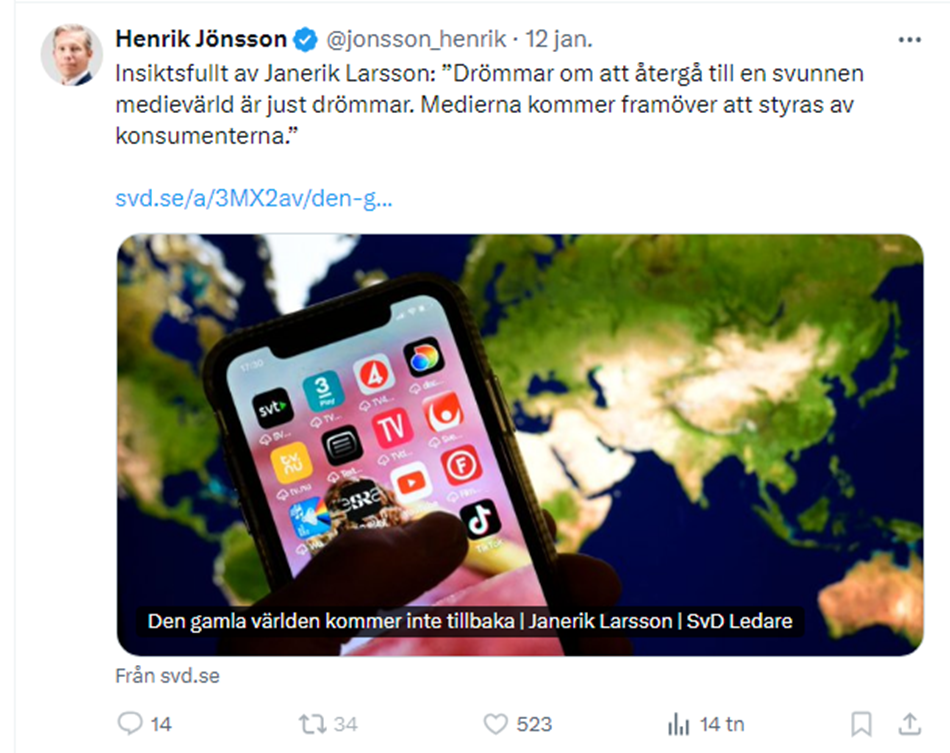
Task: Click the 34 reposts count
Action: coord(345,724)
